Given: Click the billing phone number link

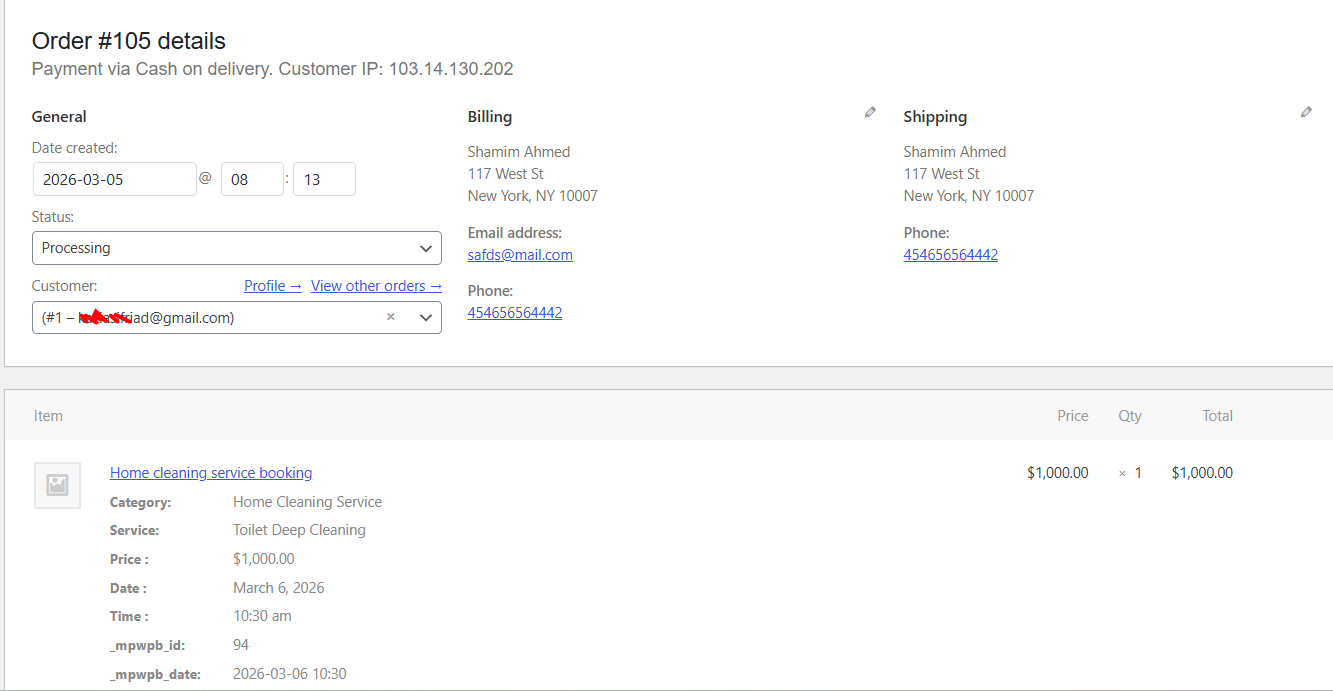Looking at the screenshot, I should (x=514, y=313).
